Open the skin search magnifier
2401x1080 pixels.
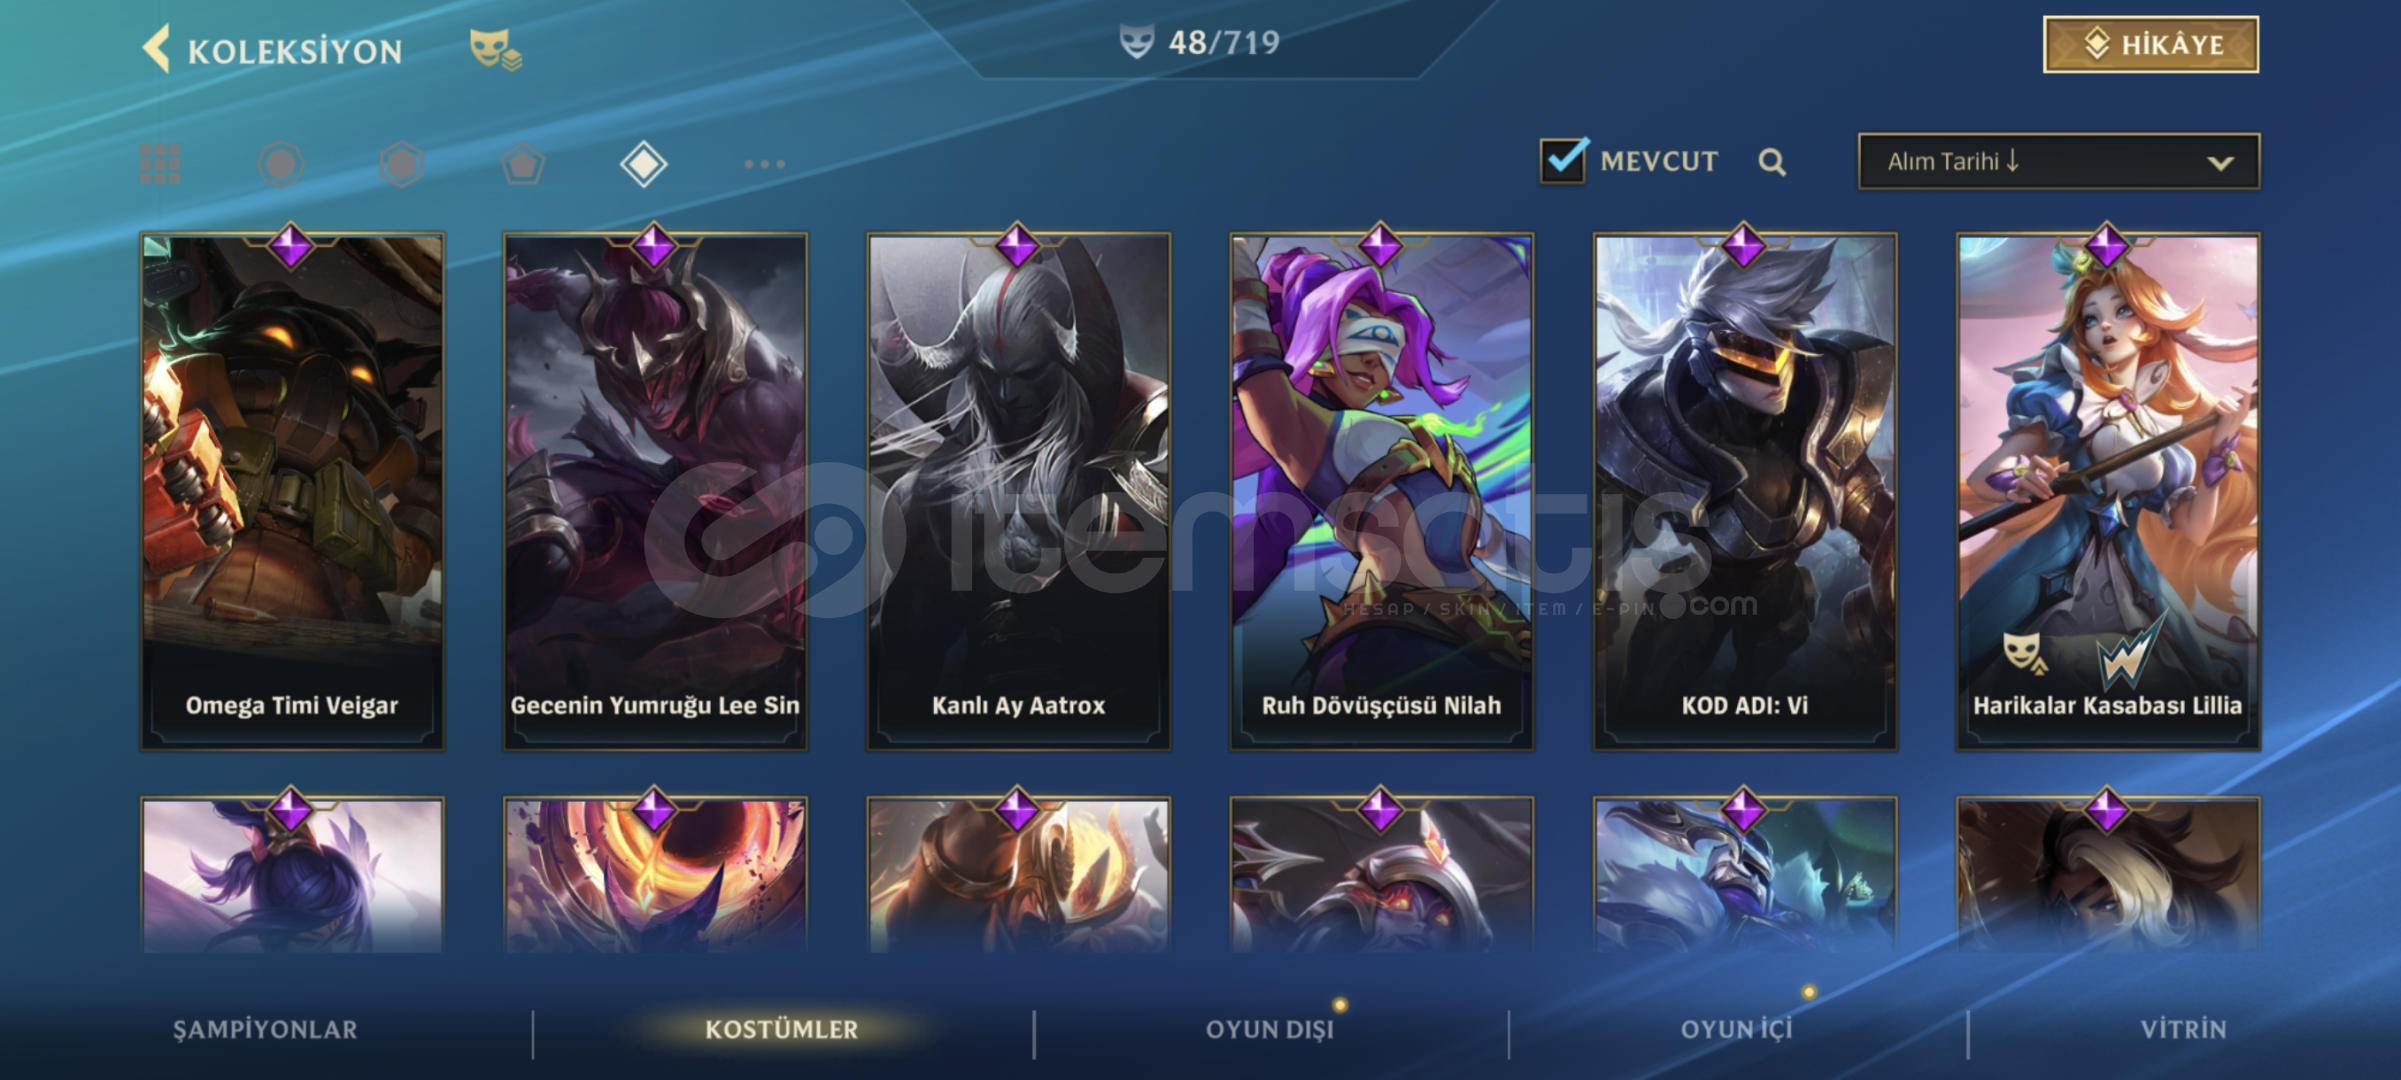click(x=1772, y=162)
